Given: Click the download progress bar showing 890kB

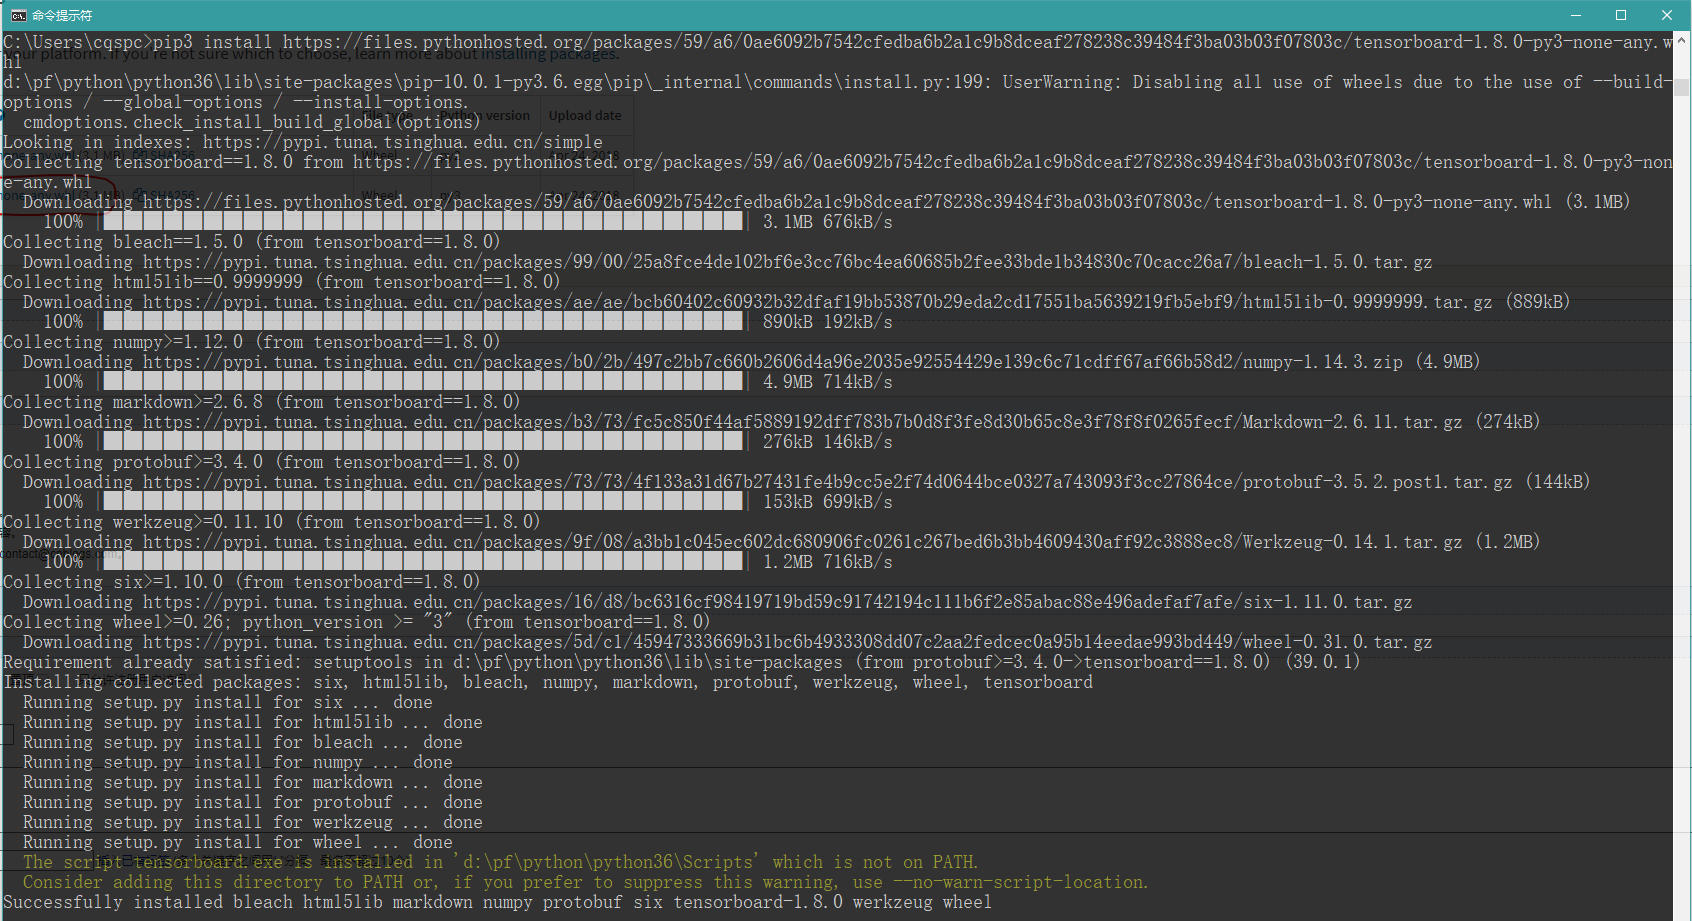Looking at the screenshot, I should click(x=423, y=322).
